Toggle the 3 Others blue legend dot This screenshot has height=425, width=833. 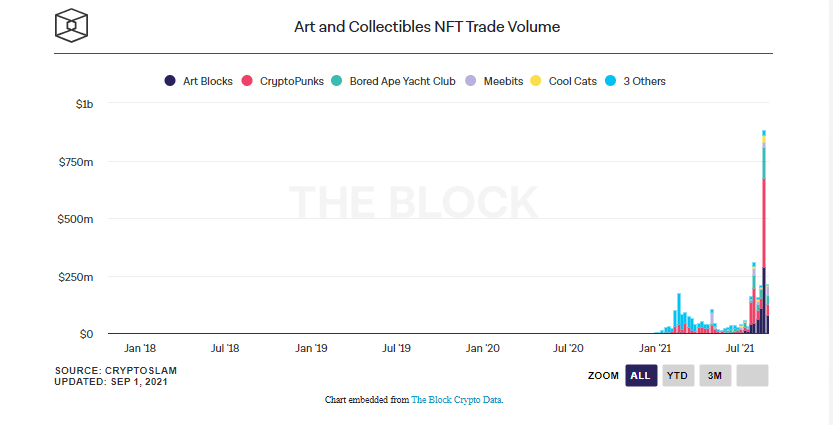pos(610,81)
